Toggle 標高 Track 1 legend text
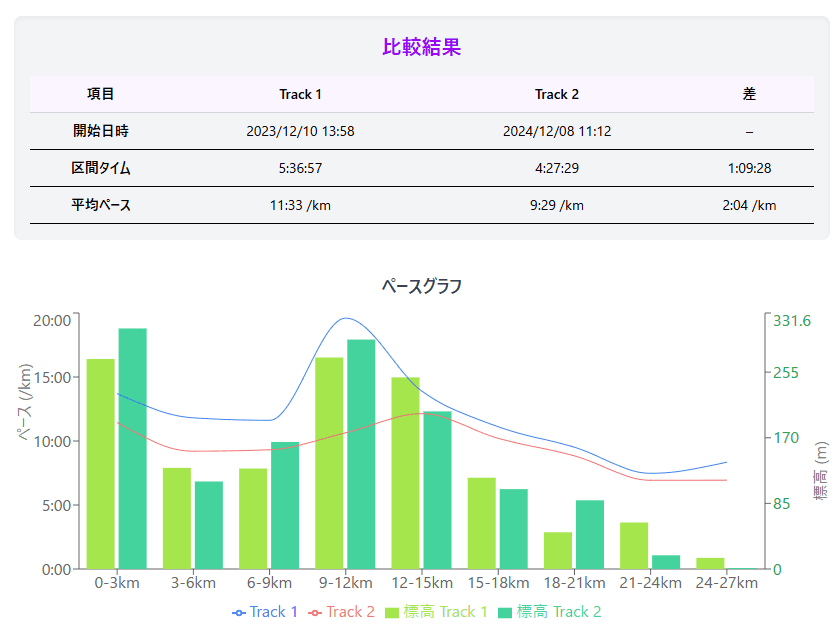 pos(445,612)
